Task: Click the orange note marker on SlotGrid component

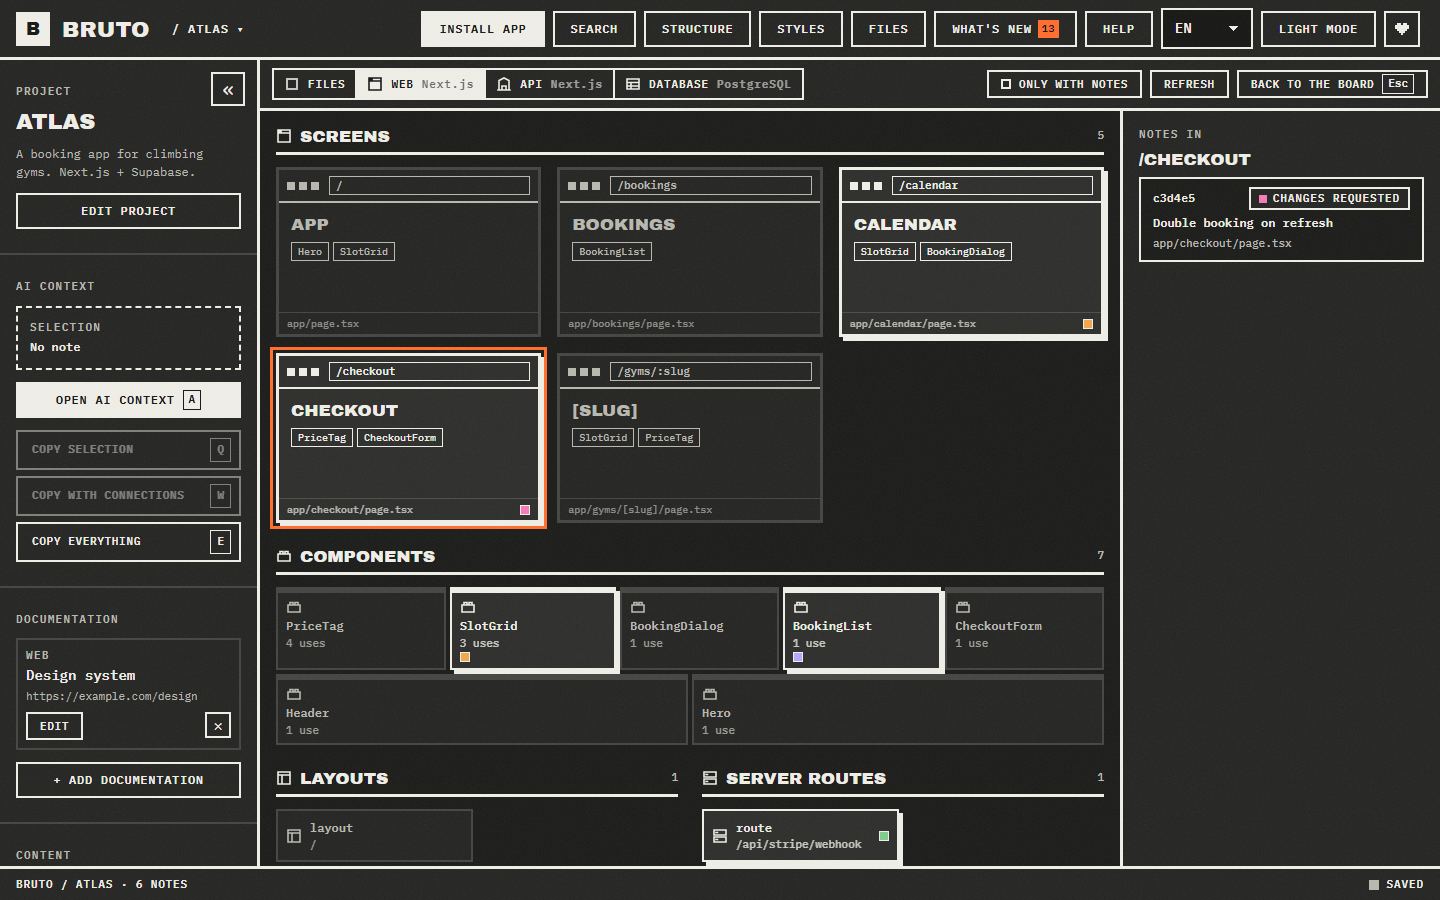Action: tap(465, 657)
